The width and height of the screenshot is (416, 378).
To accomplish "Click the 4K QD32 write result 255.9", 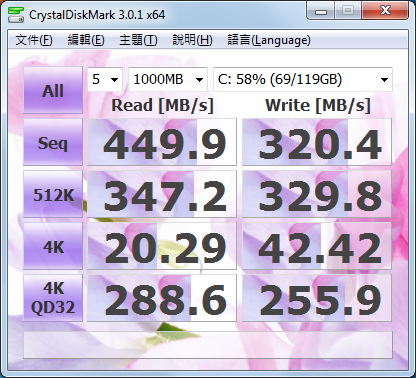I will 317,298.
